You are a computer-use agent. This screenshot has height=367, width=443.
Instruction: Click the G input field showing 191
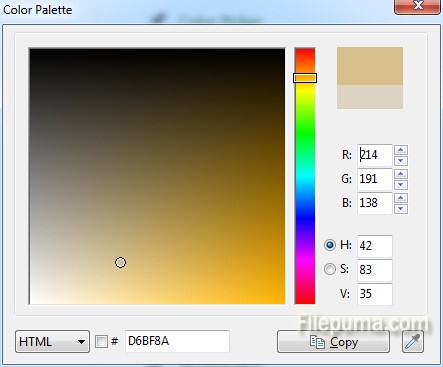click(x=375, y=179)
